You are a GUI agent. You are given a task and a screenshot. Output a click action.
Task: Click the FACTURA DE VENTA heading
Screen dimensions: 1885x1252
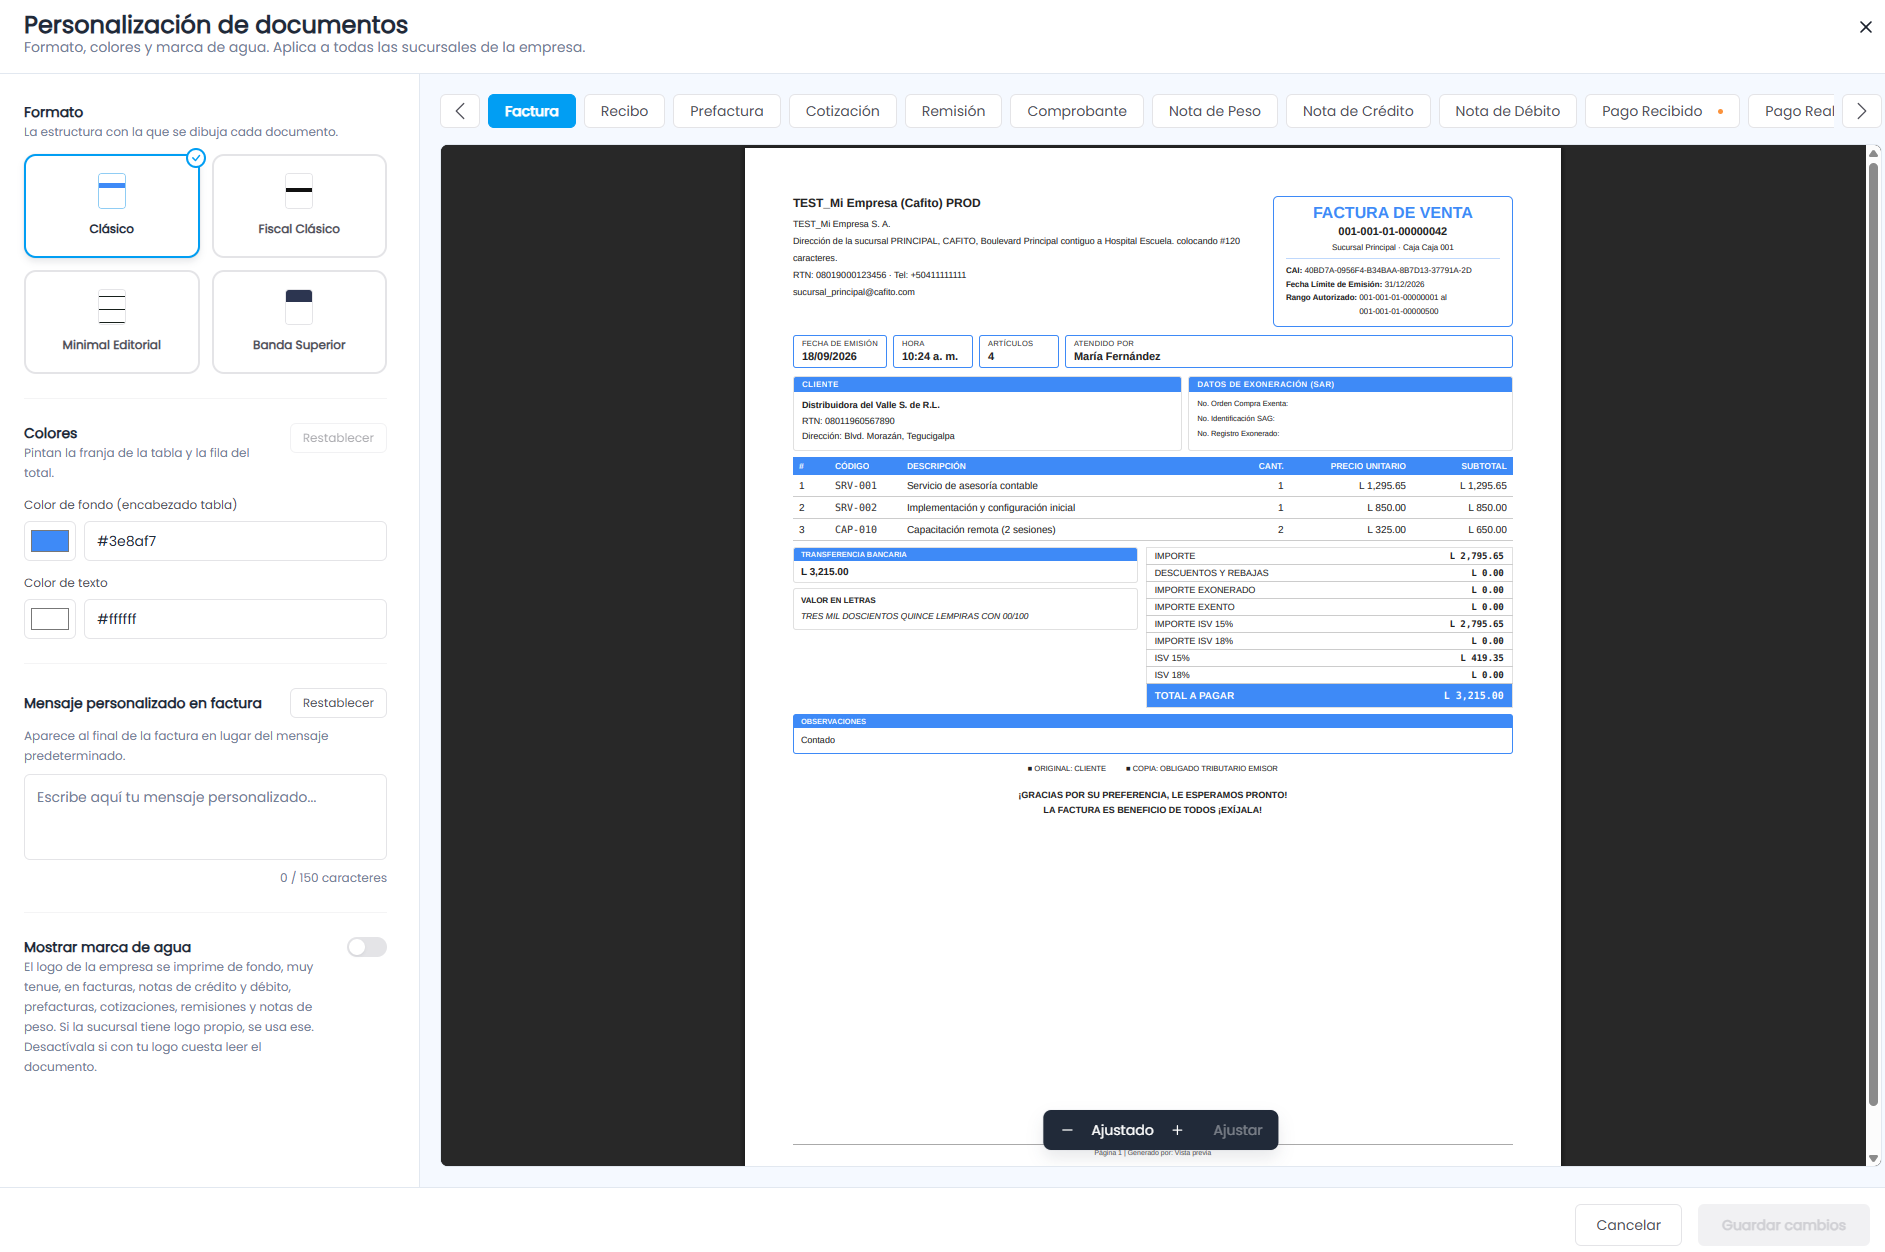click(x=1392, y=213)
